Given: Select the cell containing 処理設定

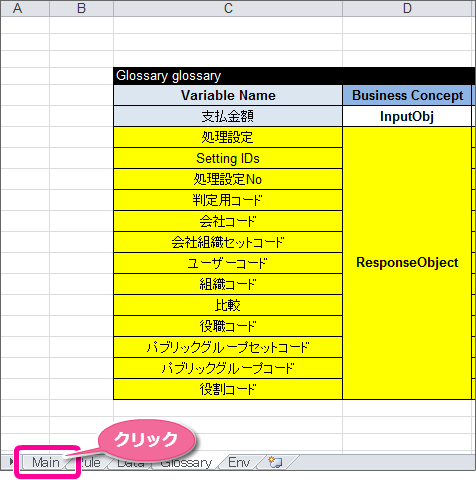Looking at the screenshot, I should pos(228,137).
